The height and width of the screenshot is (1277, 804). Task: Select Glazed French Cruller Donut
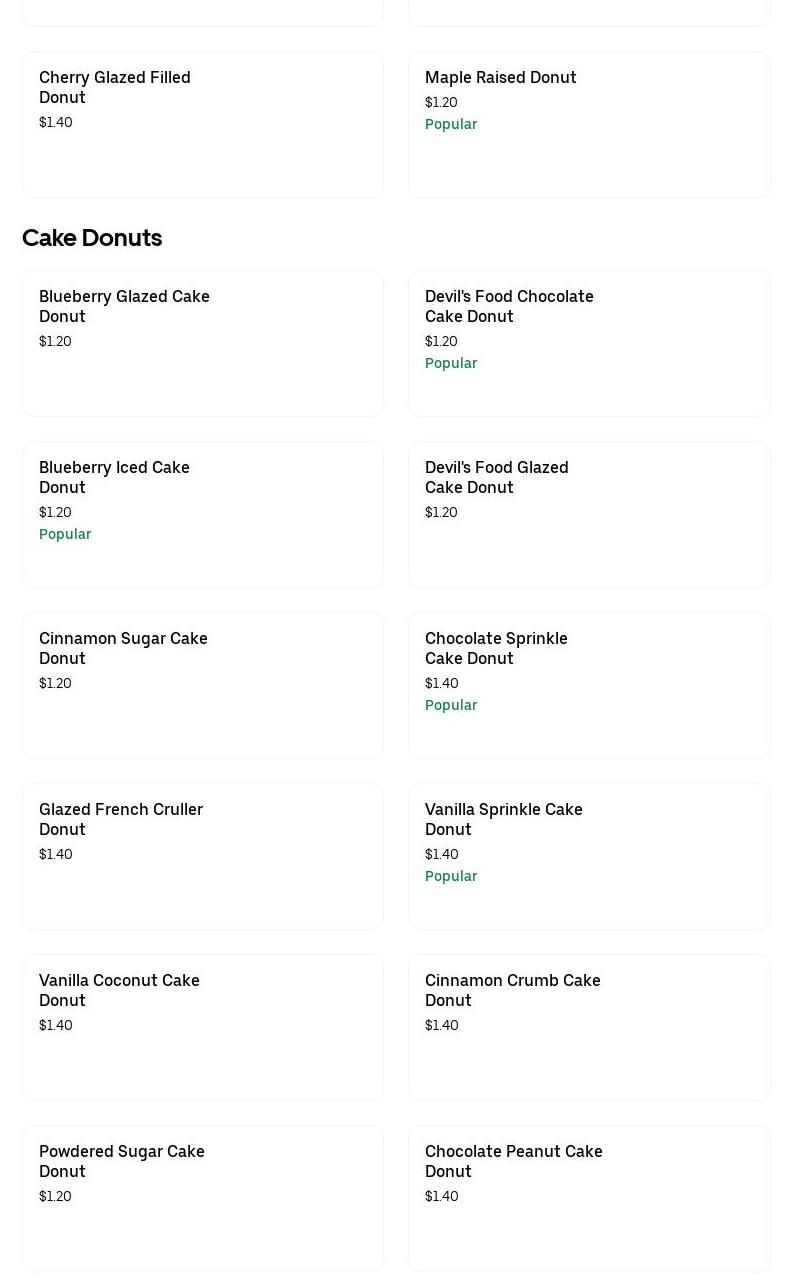point(121,819)
